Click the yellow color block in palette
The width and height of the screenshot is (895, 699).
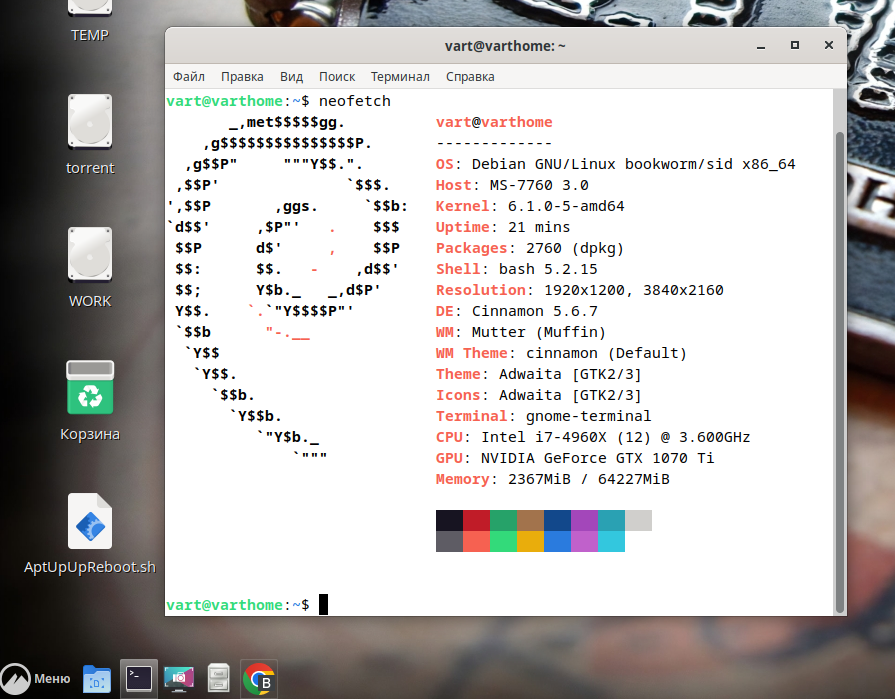pyautogui.click(x=530, y=542)
